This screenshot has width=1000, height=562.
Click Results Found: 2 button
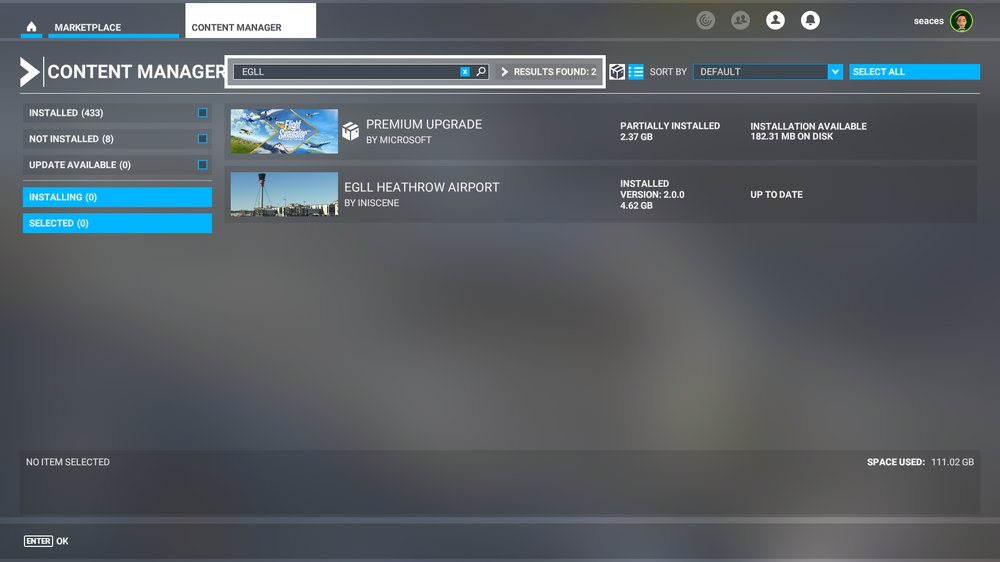coord(548,71)
